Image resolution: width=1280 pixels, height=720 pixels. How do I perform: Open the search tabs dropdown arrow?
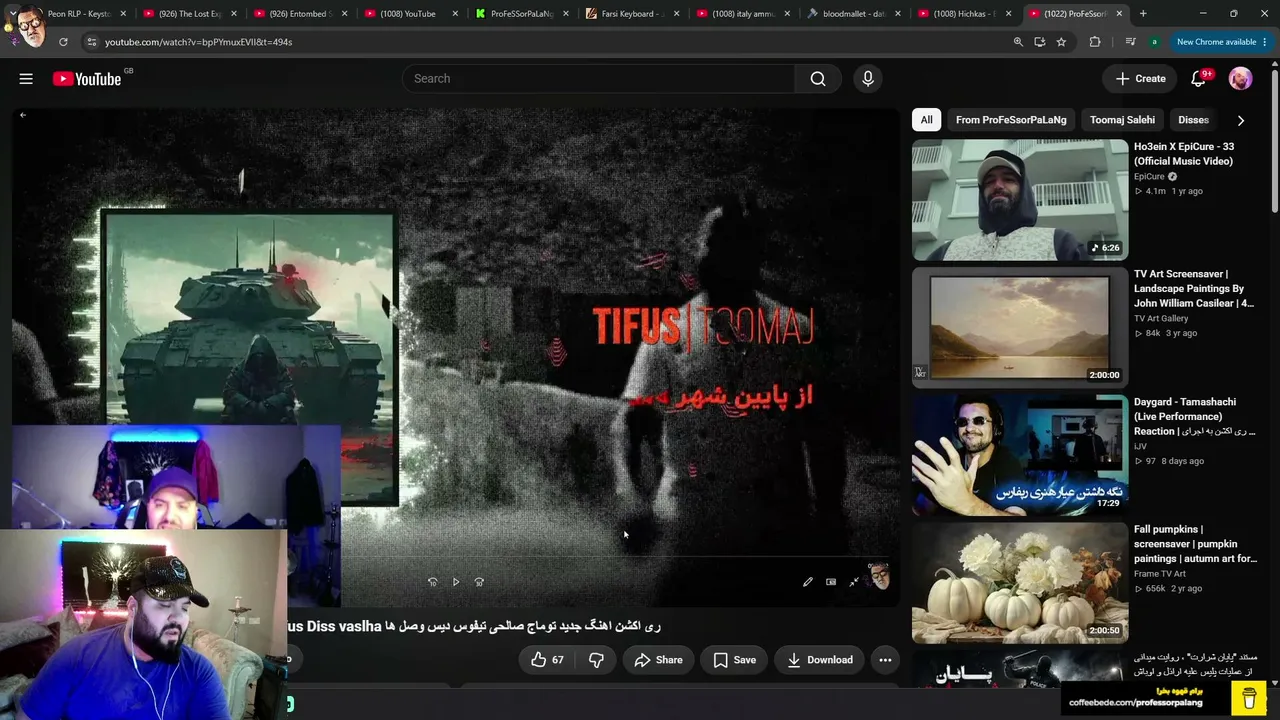[x=14, y=14]
